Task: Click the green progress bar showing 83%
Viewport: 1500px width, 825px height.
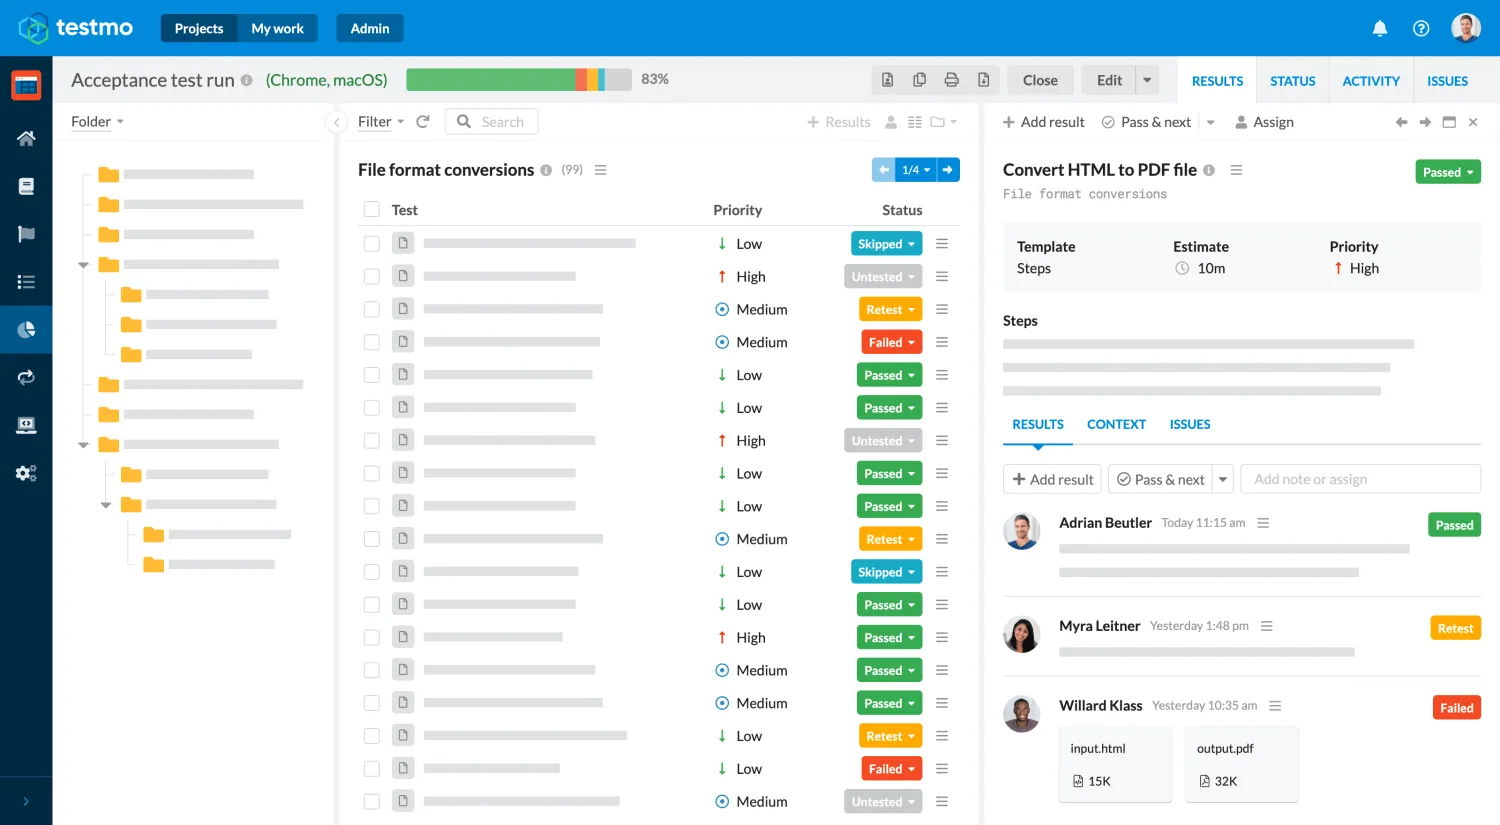Action: [x=490, y=78]
